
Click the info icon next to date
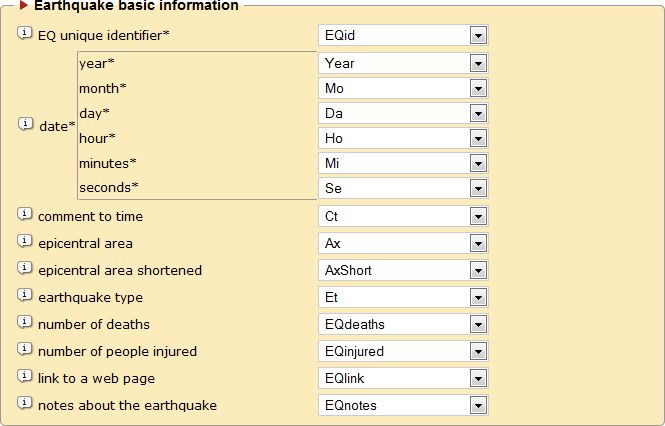click(25, 125)
